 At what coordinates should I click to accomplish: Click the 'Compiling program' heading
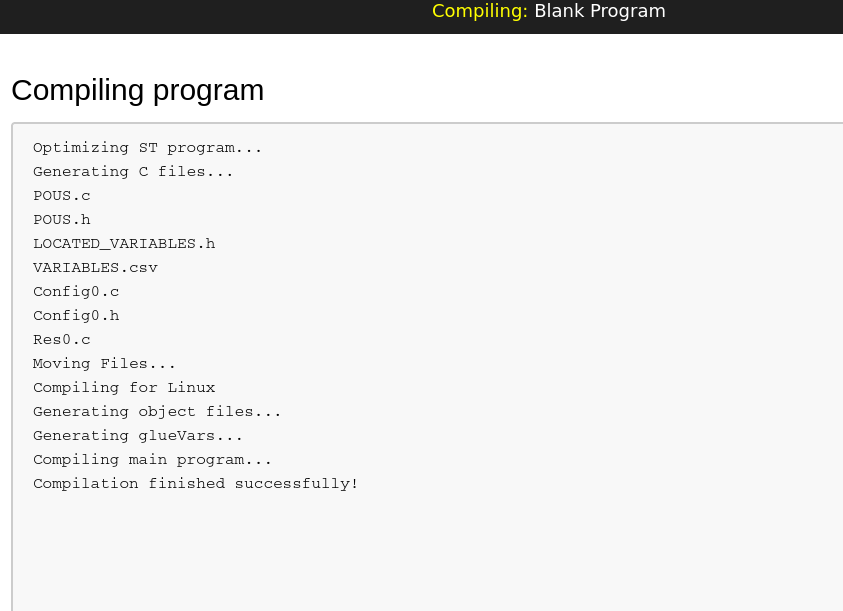pyautogui.click(x=138, y=90)
